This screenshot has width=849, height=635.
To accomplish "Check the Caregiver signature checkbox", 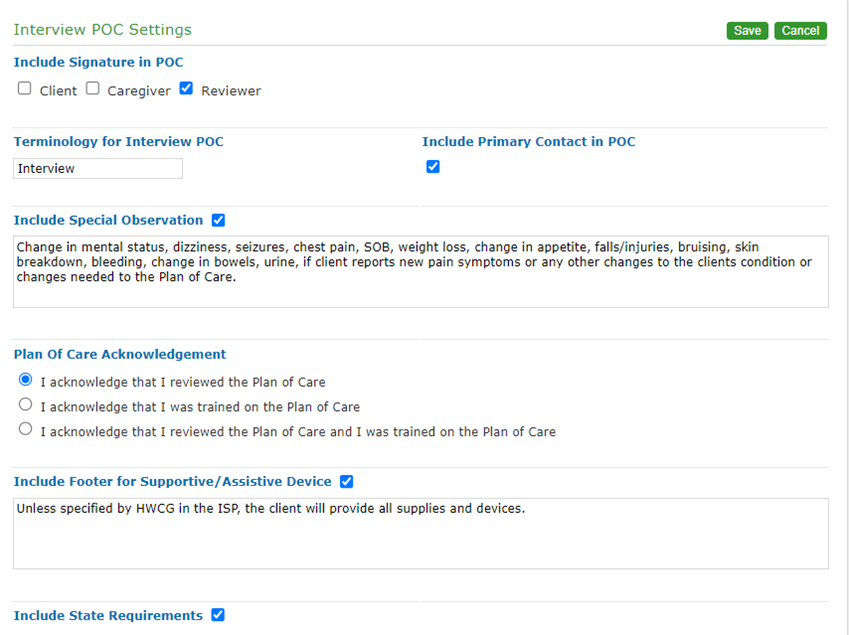I will [x=93, y=89].
